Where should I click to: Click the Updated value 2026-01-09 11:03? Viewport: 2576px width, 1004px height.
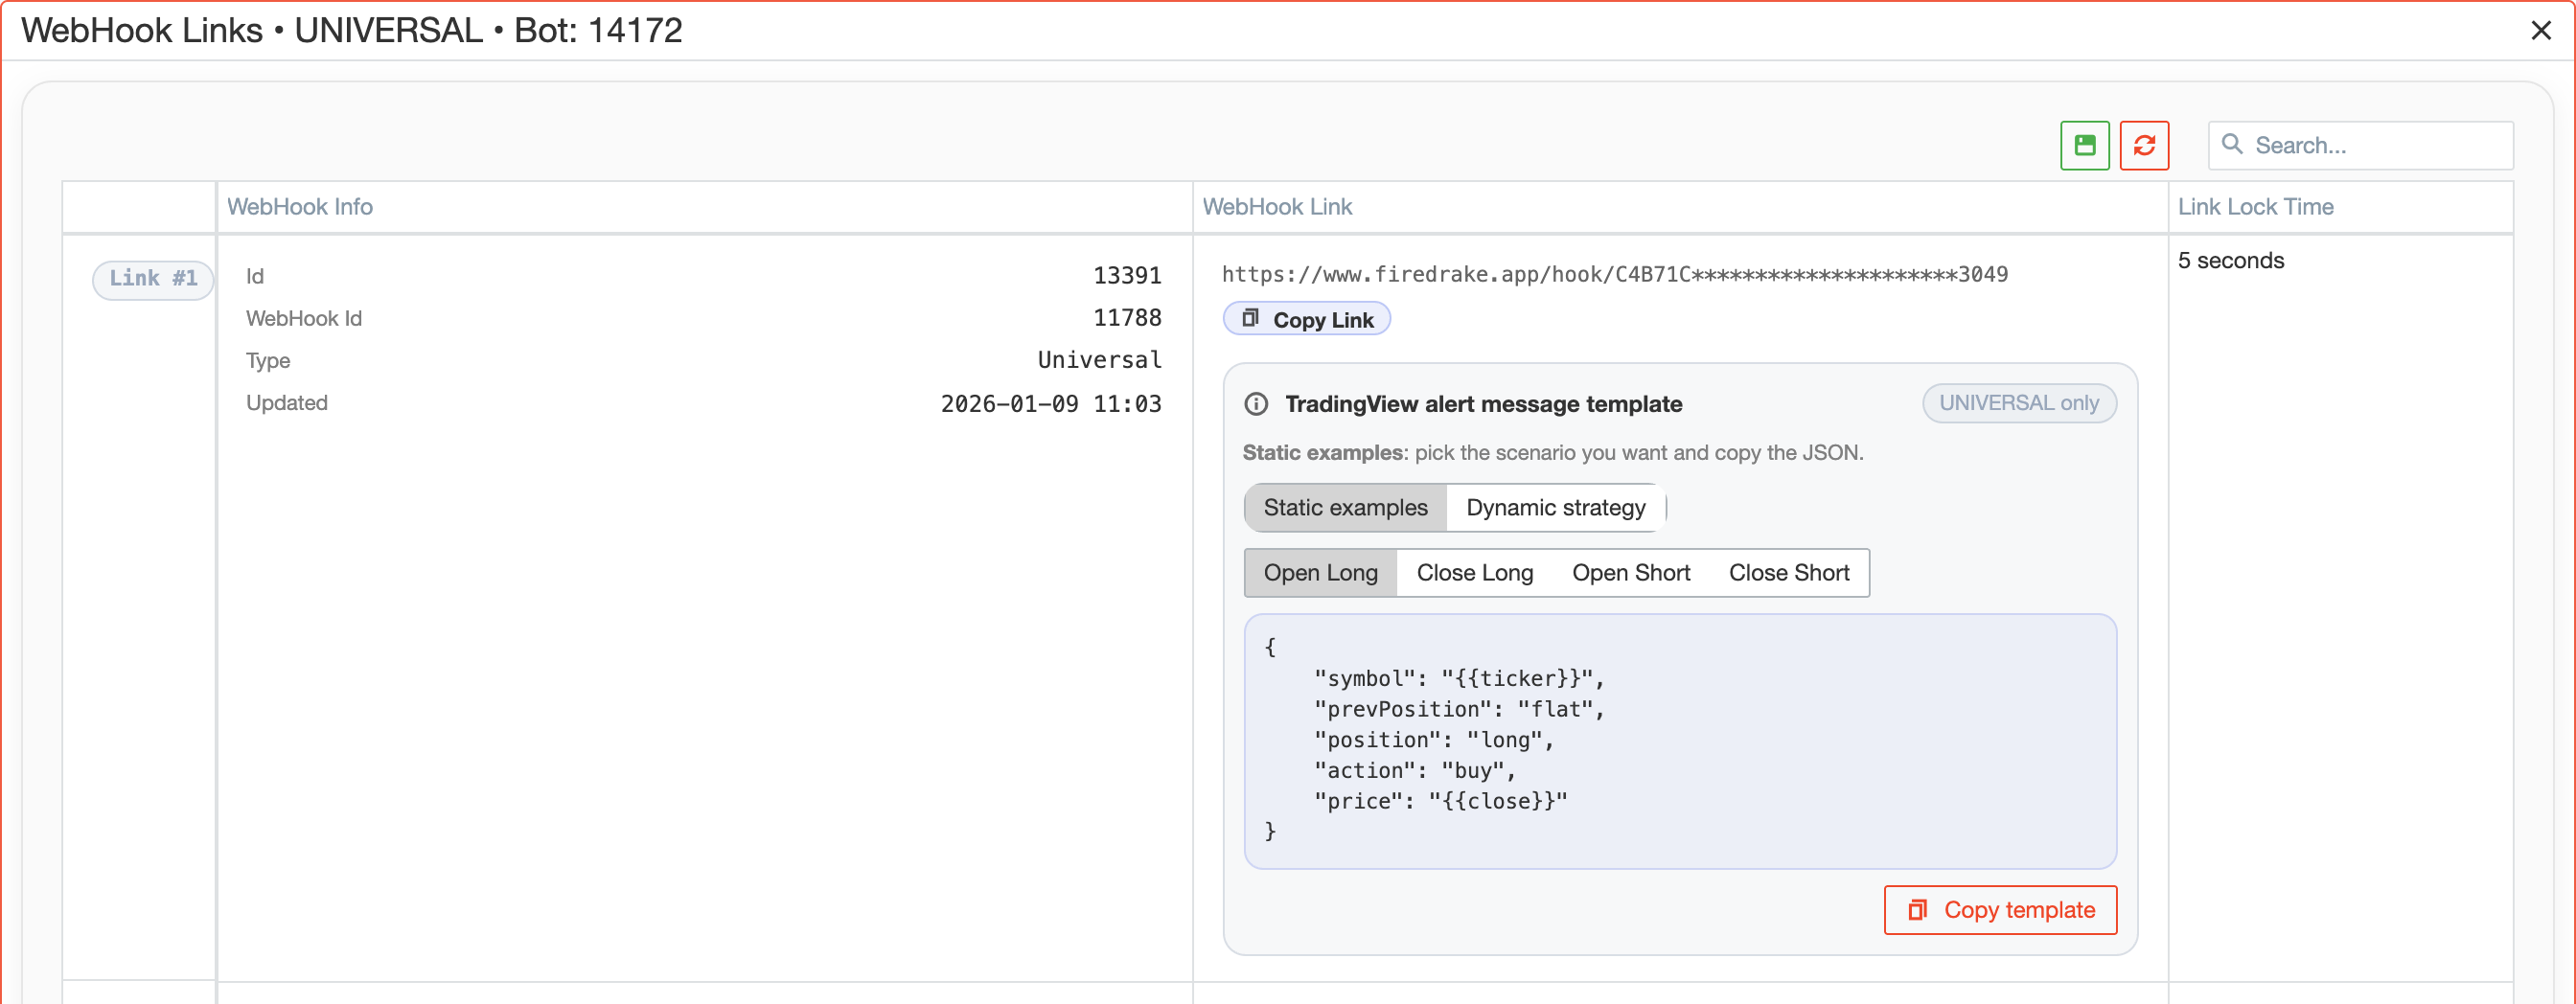click(x=1050, y=404)
